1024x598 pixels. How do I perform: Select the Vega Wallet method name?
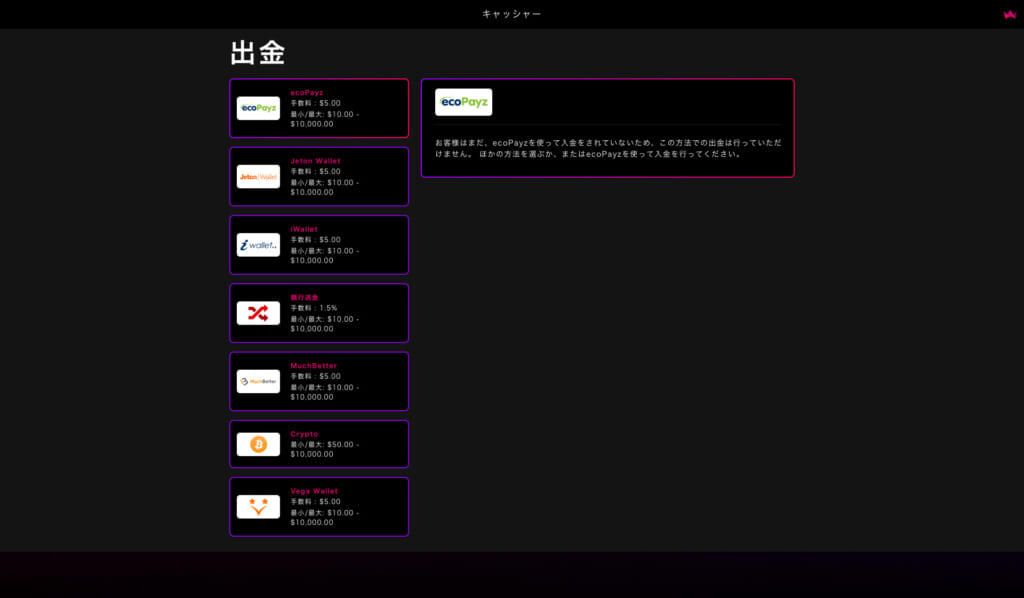pyautogui.click(x=314, y=491)
